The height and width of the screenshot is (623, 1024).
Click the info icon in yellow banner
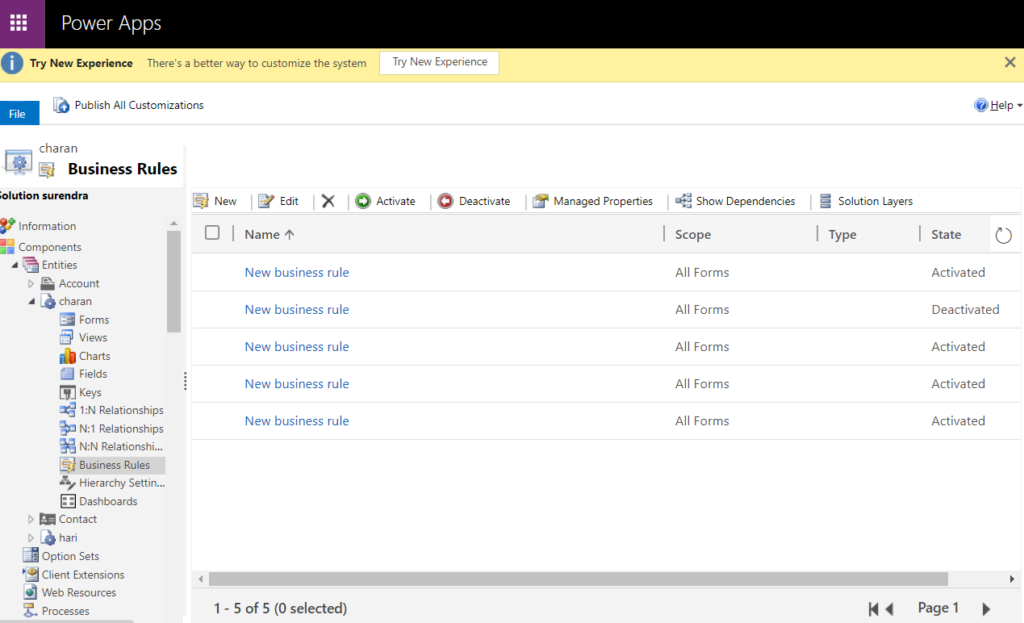click(x=12, y=63)
